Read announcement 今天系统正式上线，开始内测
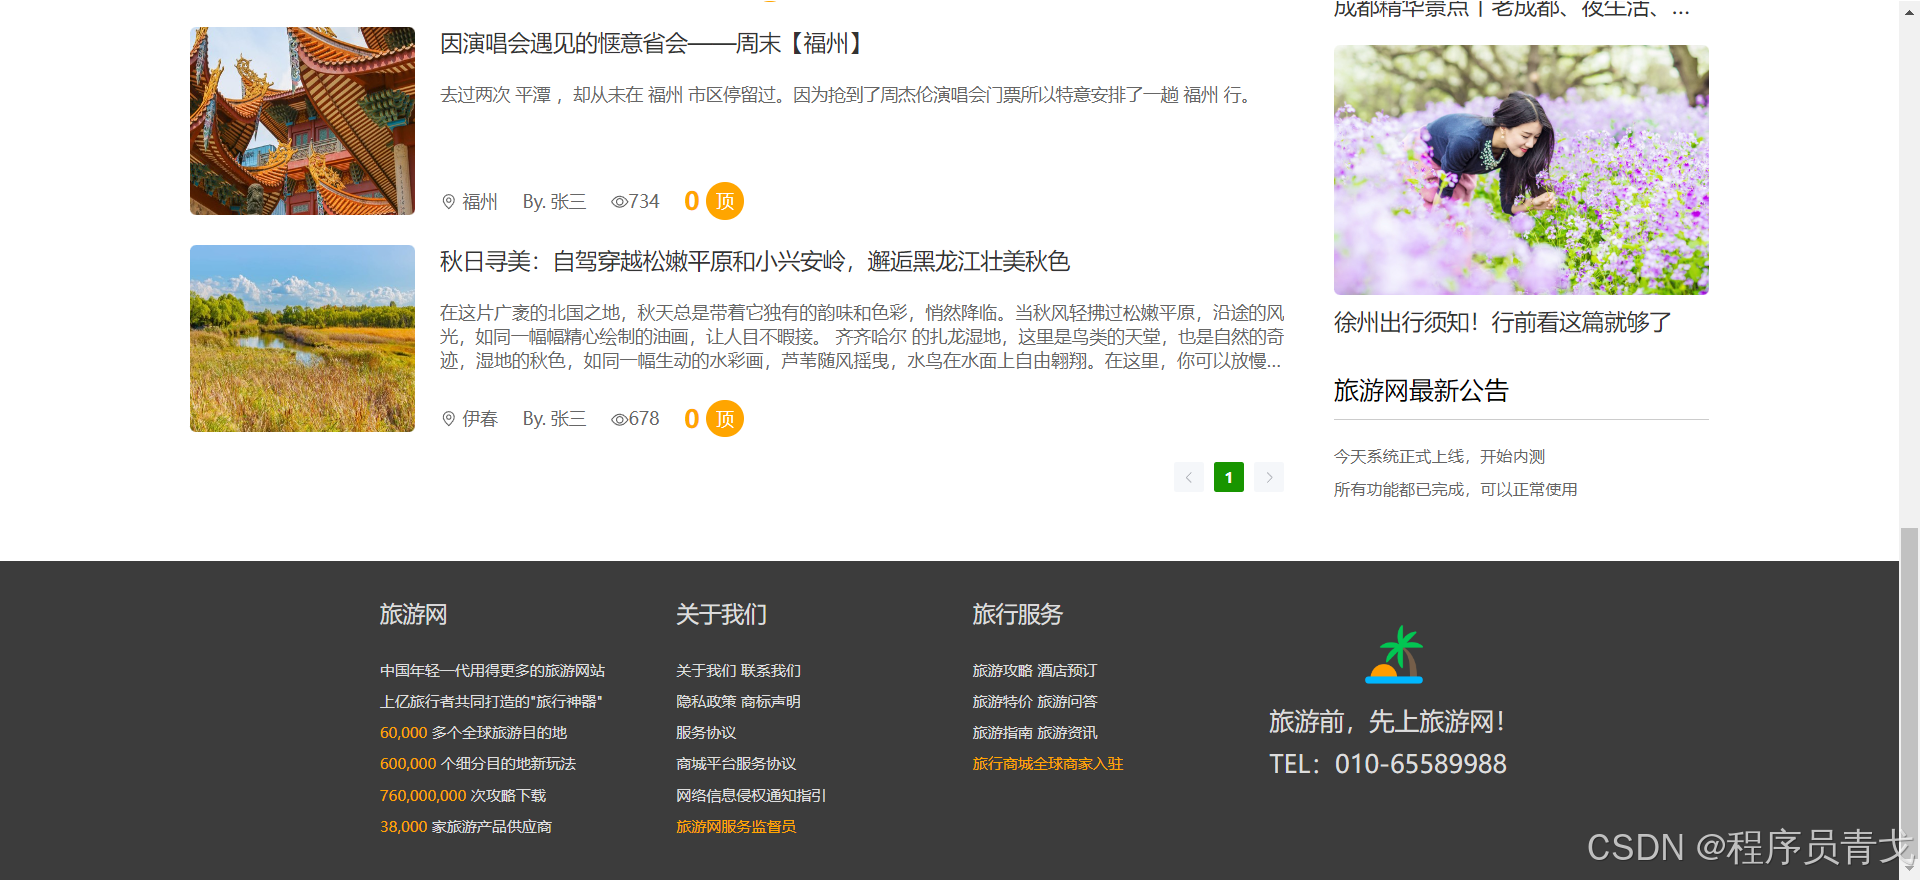Screen dimensions: 1920x880 [1439, 457]
